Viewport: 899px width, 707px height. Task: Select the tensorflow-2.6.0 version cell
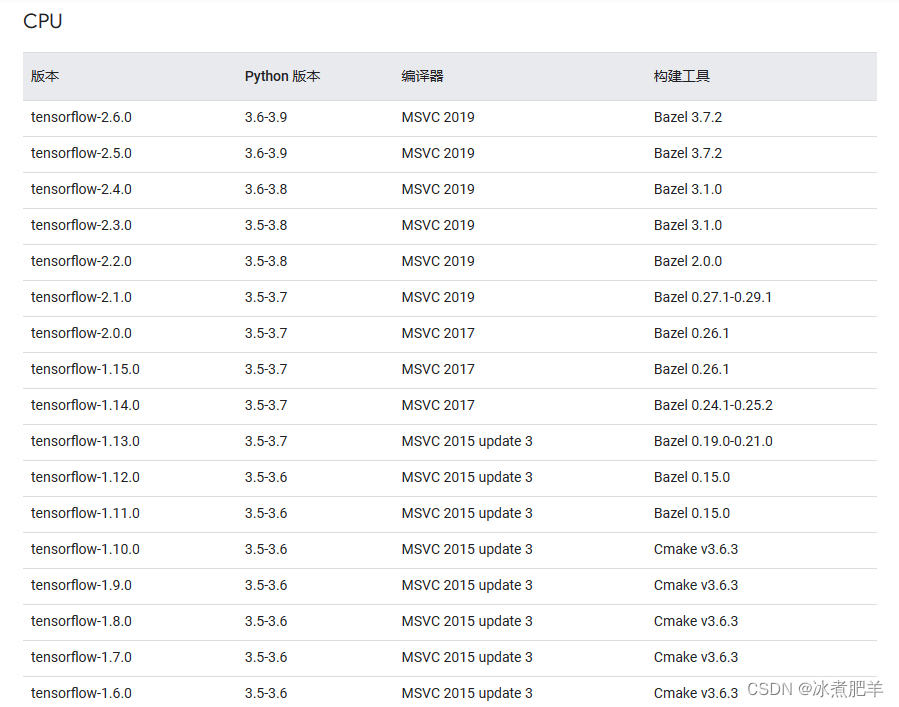pos(81,117)
